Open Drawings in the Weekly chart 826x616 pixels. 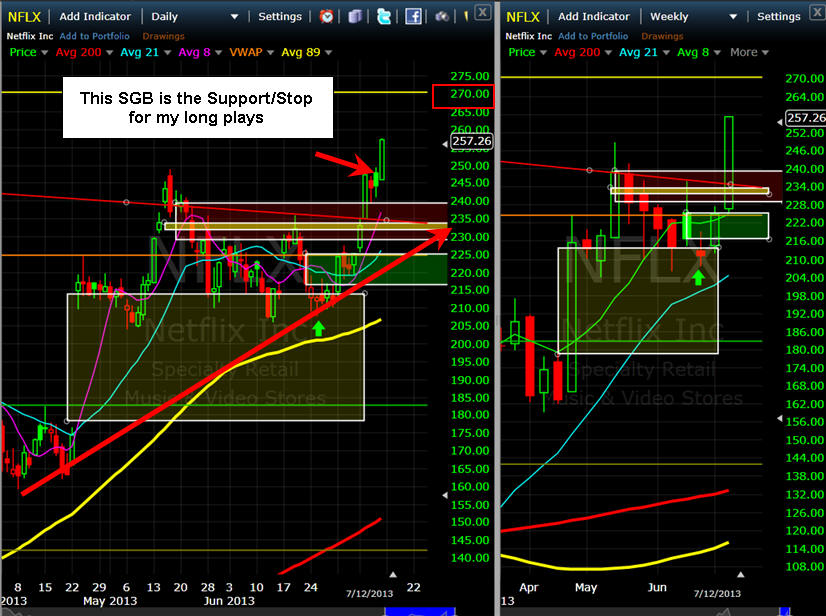(x=662, y=36)
